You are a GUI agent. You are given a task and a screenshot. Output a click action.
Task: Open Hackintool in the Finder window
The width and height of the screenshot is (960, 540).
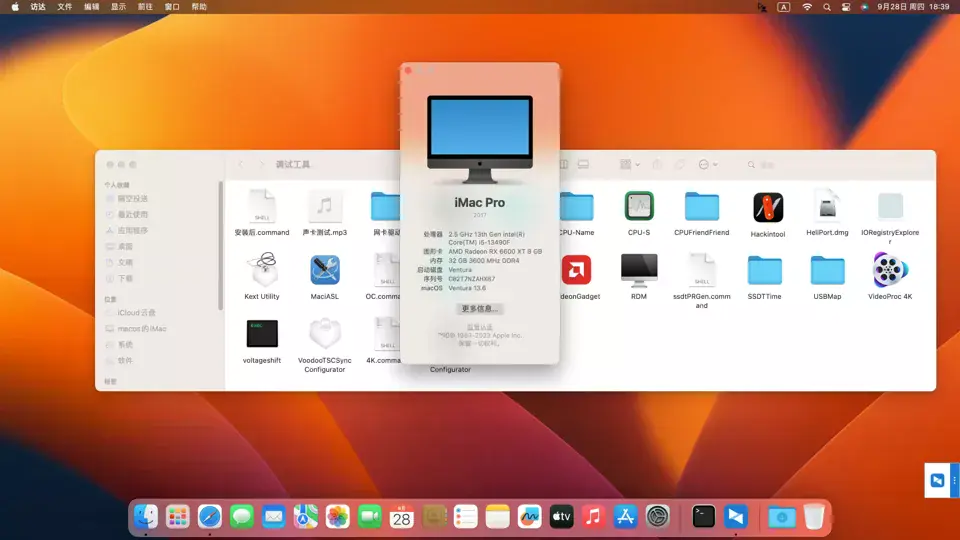pos(768,208)
